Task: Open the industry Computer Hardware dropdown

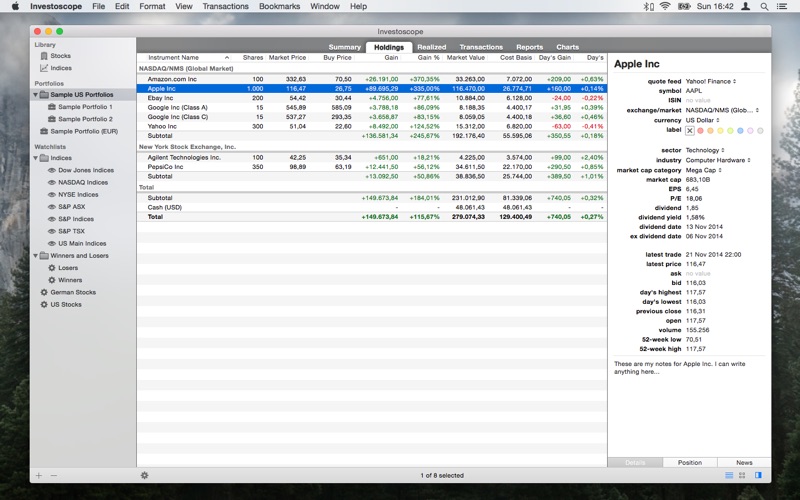Action: pos(718,160)
